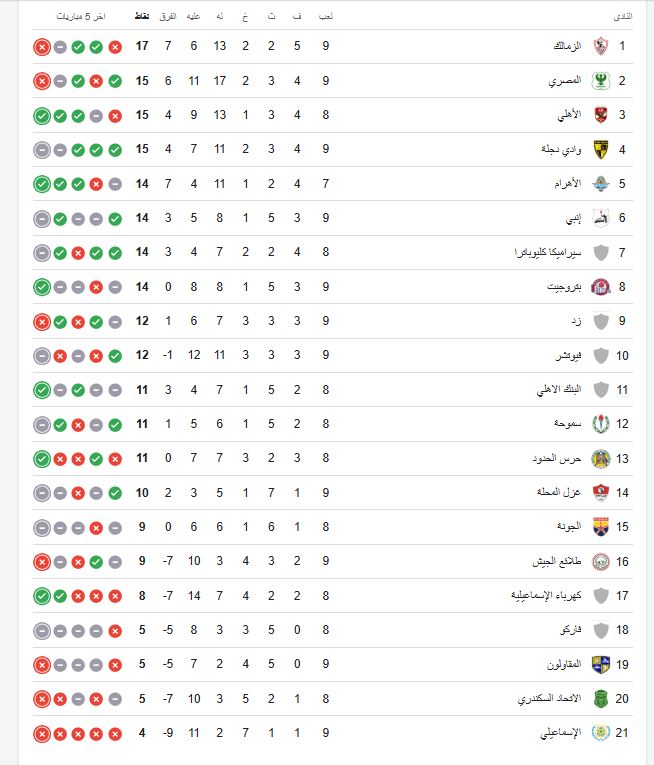The height and width of the screenshot is (765, 654).
Task: Click the red loss icon in Petrojet row
Action: [96, 287]
